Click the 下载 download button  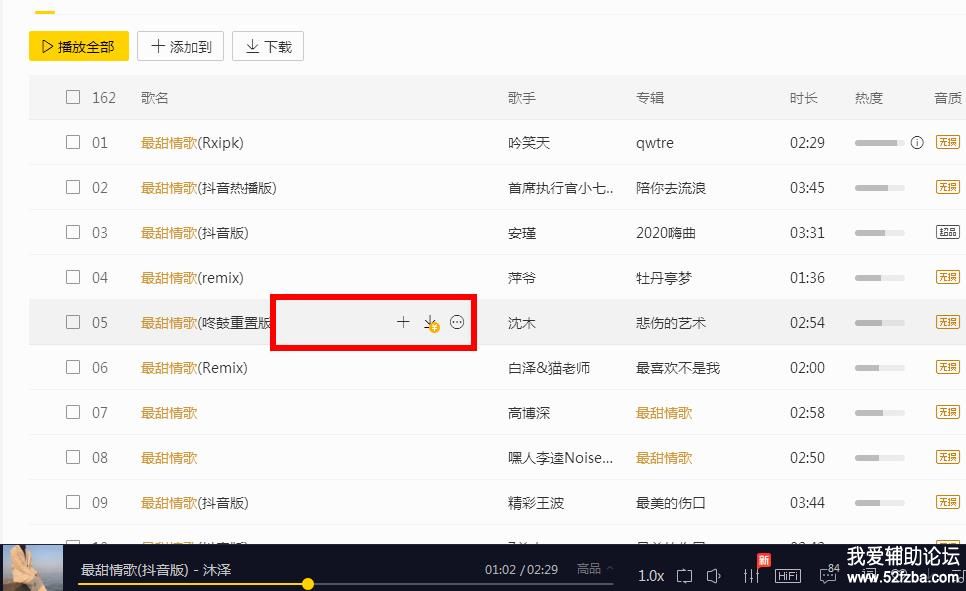[268, 46]
